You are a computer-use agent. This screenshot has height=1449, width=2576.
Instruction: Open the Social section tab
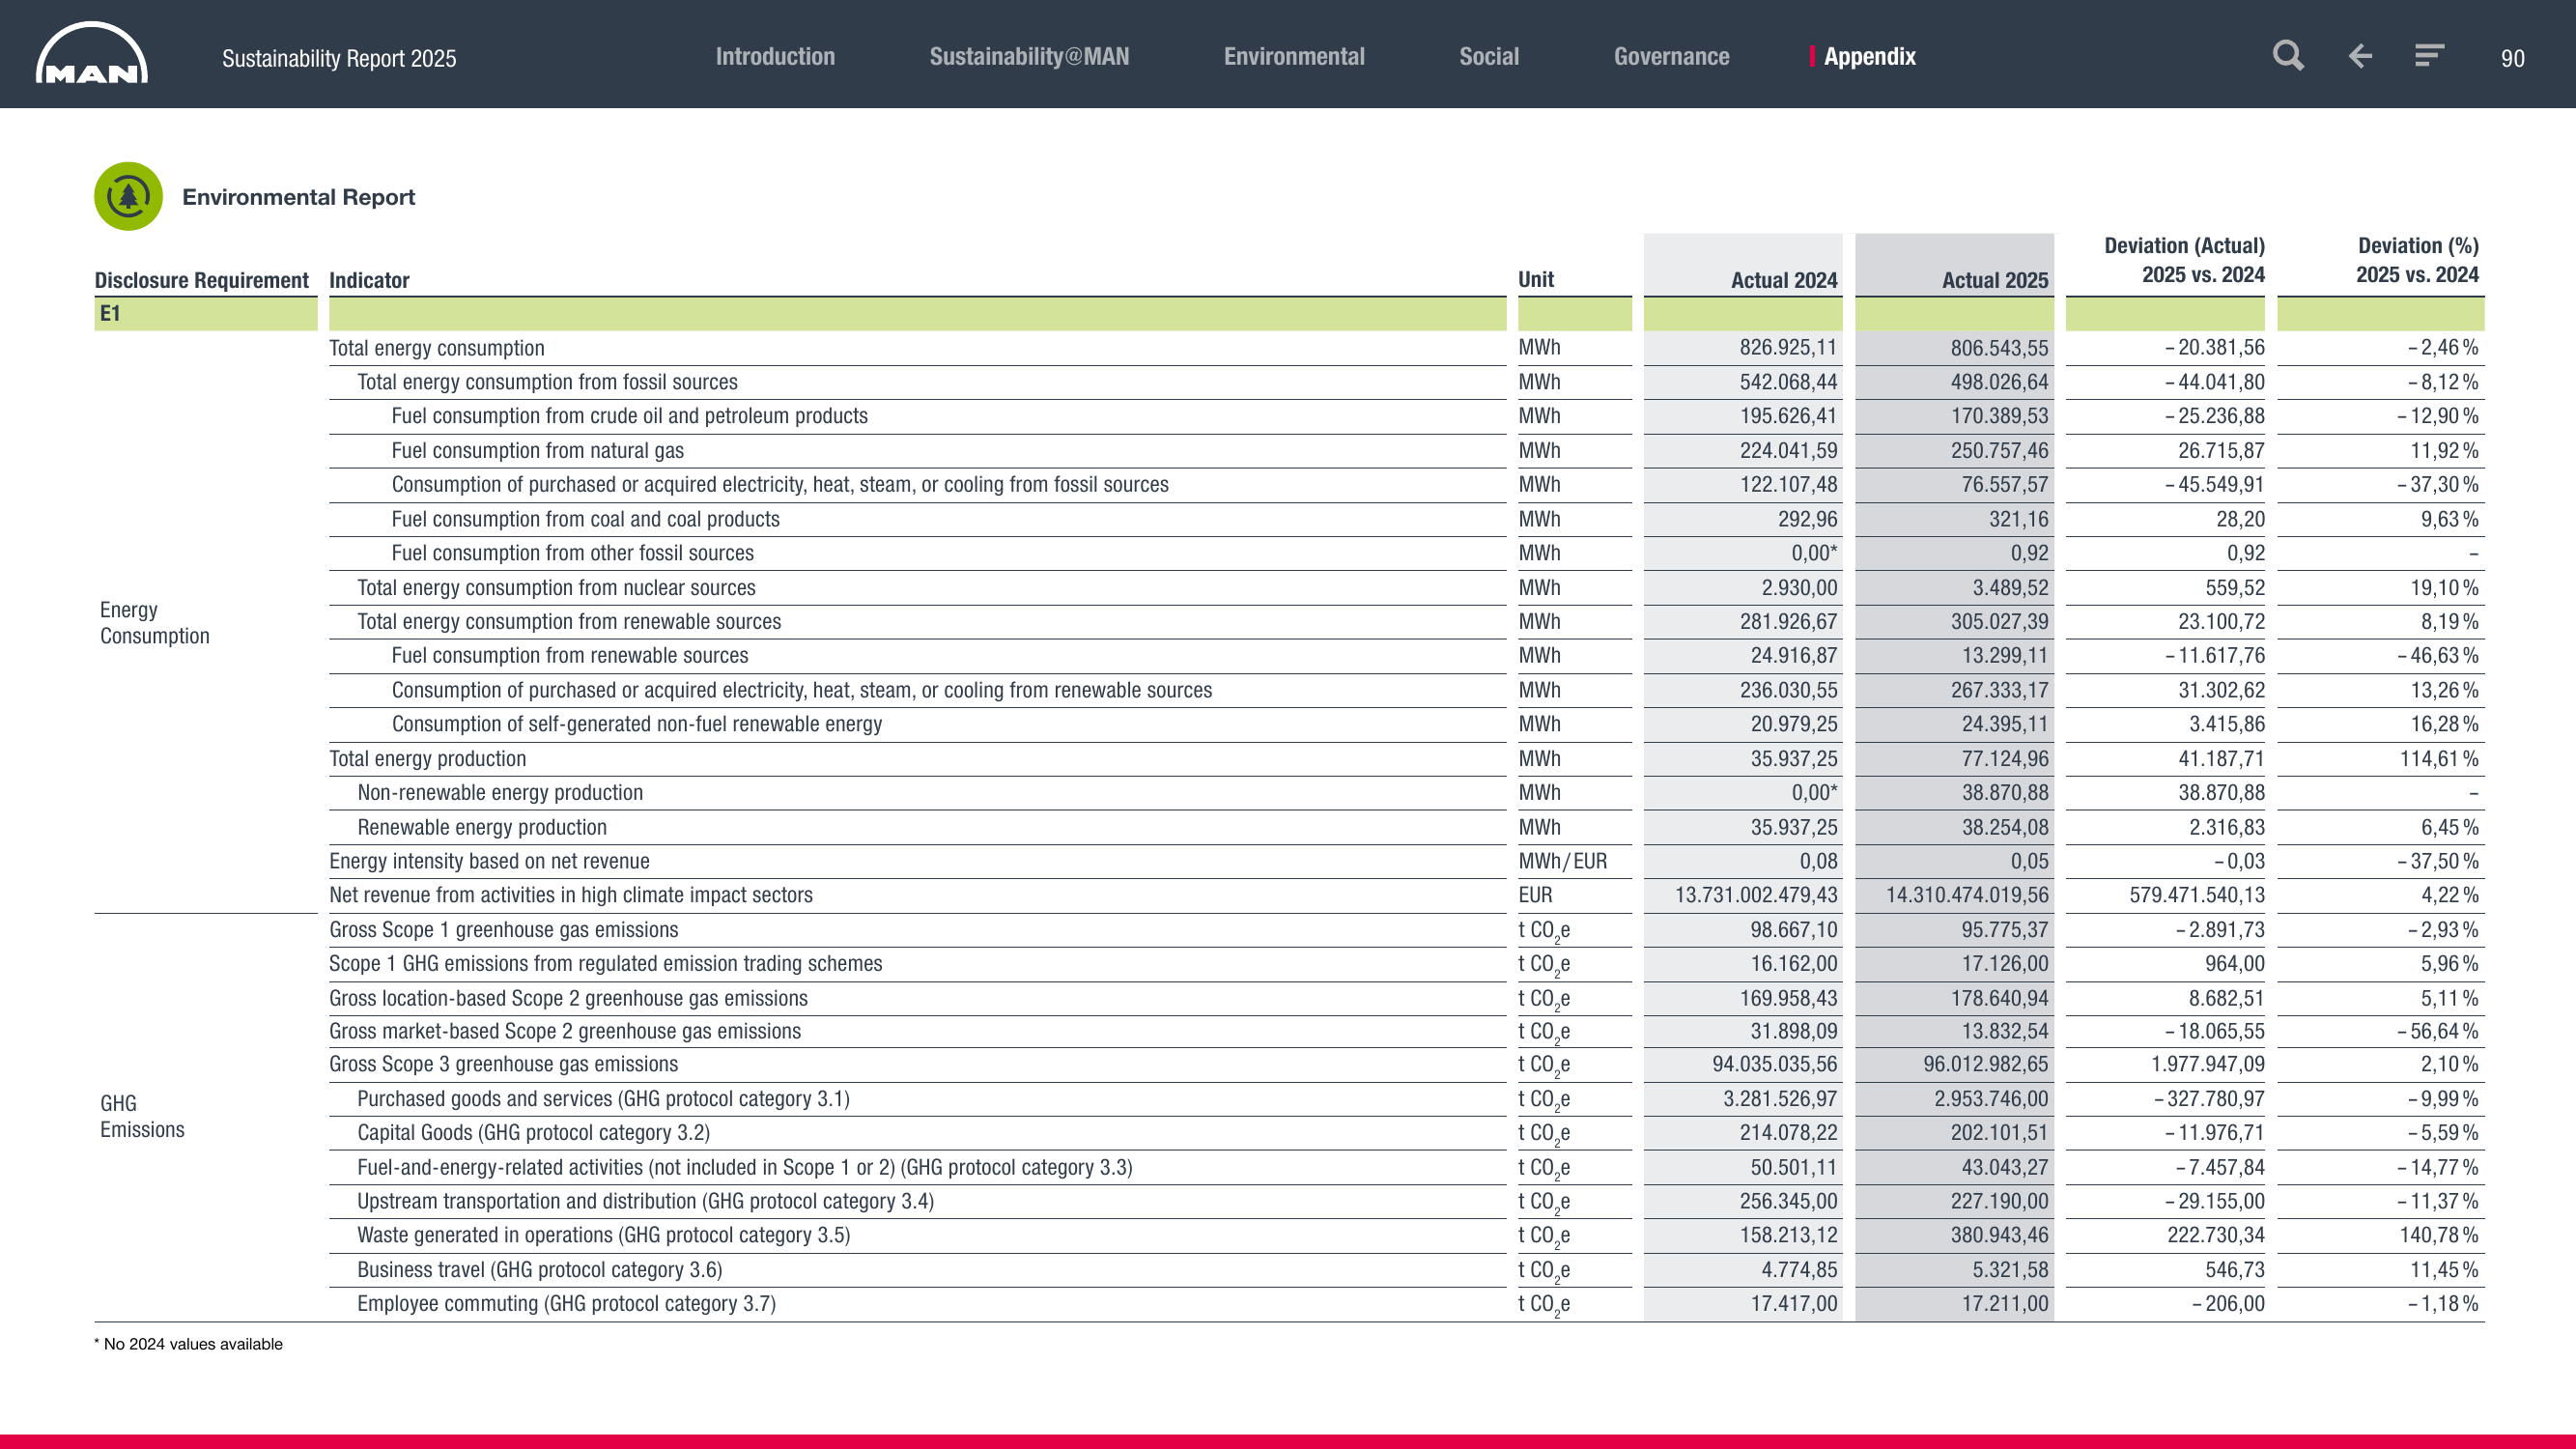[x=1489, y=57]
